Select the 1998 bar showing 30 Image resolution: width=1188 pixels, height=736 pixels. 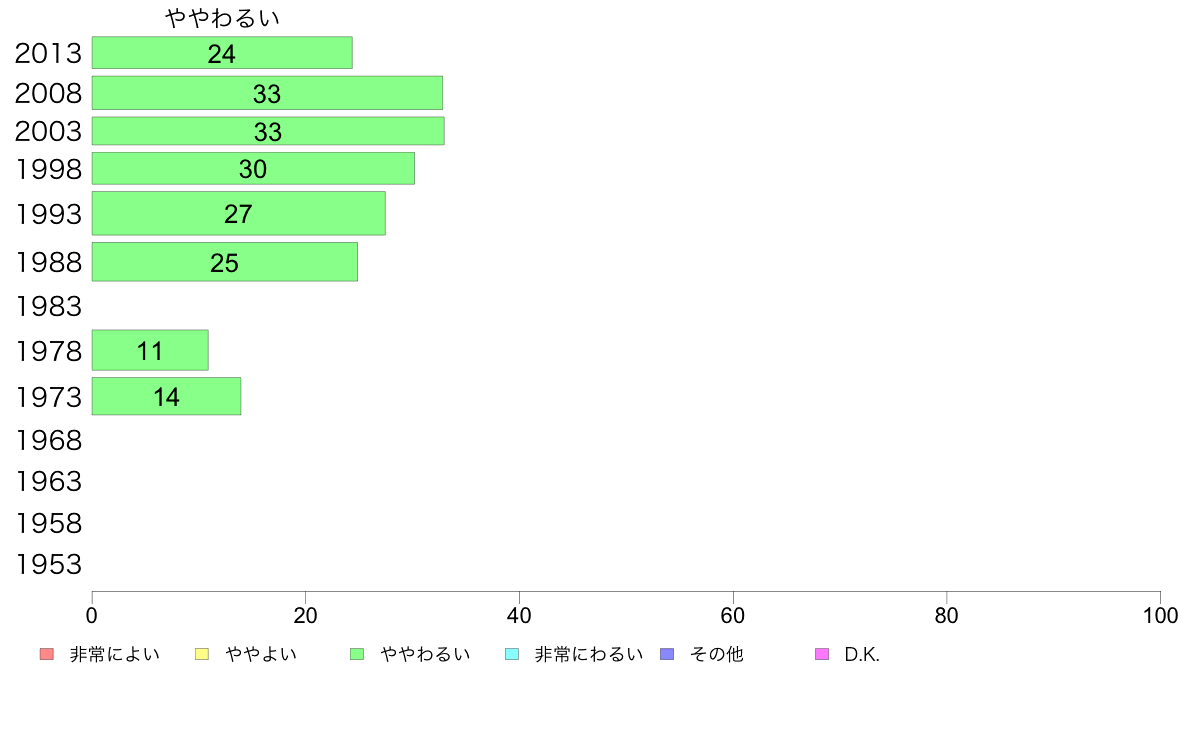[253, 168]
